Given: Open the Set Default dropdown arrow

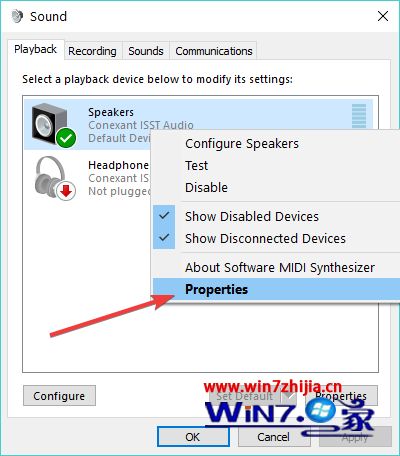Looking at the screenshot, I should (x=289, y=396).
